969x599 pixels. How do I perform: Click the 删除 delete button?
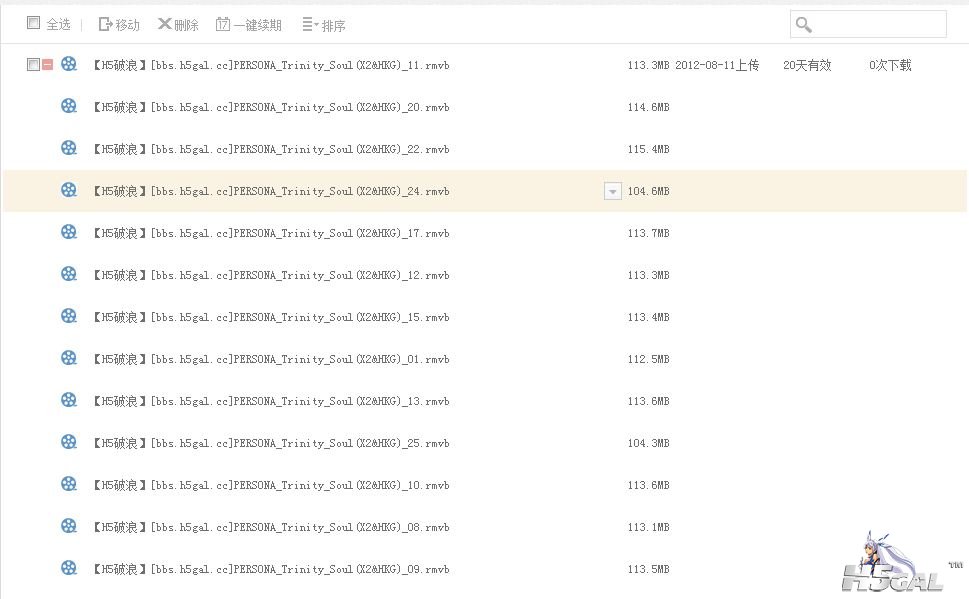tap(178, 24)
